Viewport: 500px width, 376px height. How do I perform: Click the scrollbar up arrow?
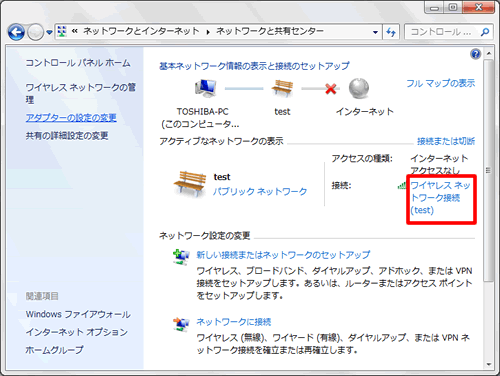tap(489, 53)
